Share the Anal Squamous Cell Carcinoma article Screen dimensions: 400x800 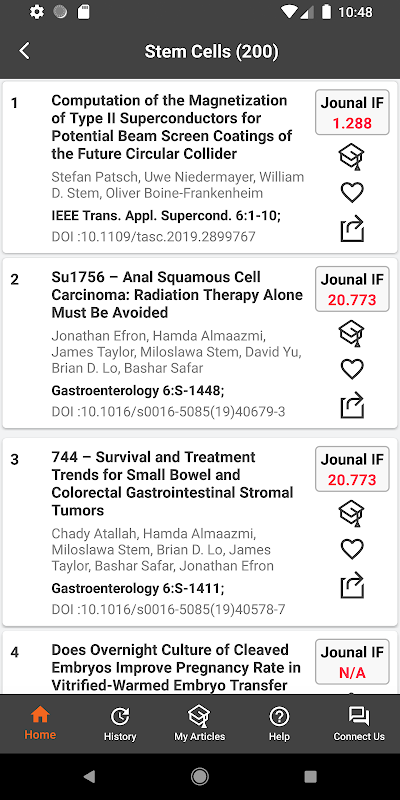point(352,406)
